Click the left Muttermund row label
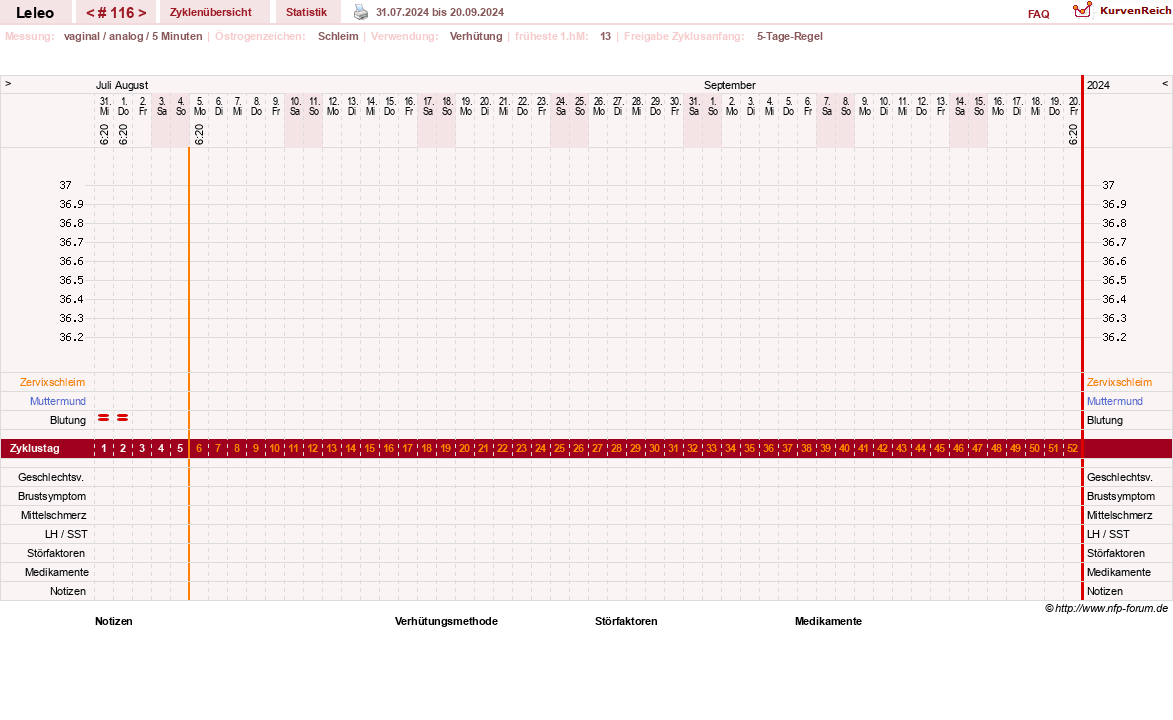The height and width of the screenshot is (720, 1173). 58,401
